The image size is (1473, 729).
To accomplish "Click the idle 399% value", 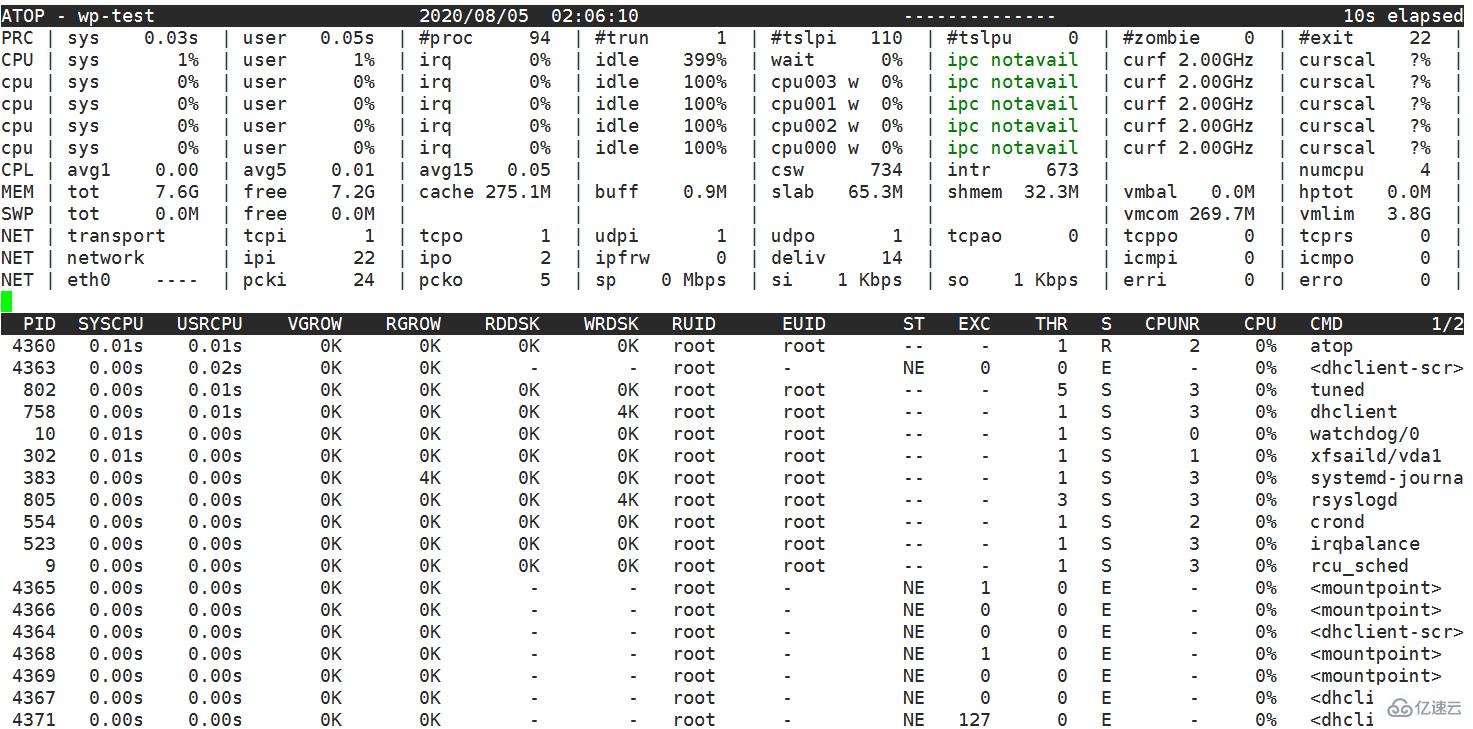I will click(x=705, y=60).
